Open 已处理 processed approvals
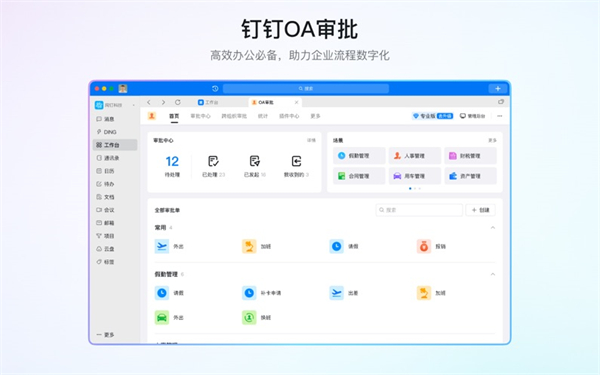 [214, 166]
